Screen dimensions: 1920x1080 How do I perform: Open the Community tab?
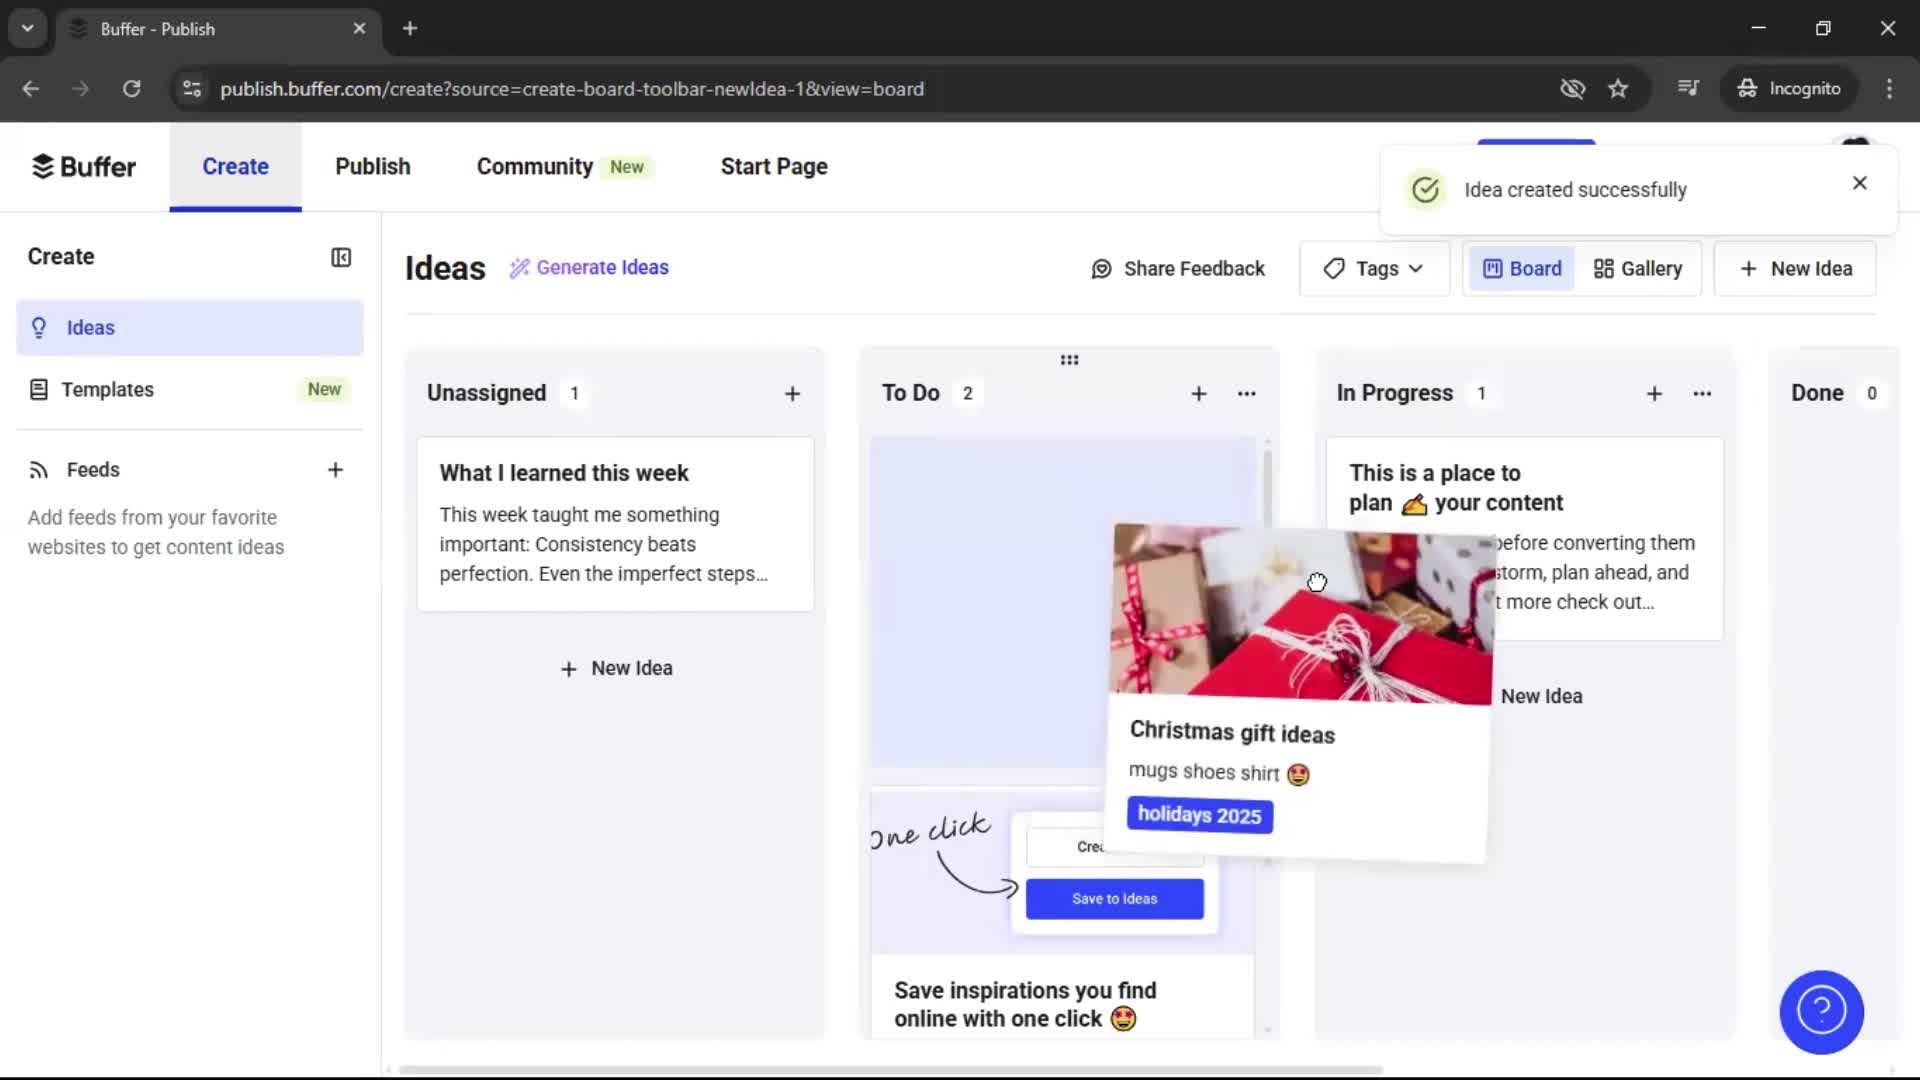(534, 166)
